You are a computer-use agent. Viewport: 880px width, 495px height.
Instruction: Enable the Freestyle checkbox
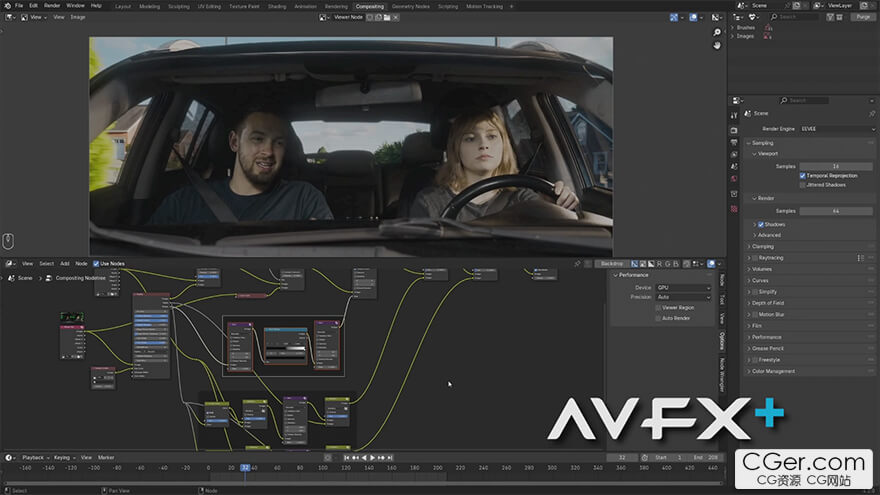(755, 360)
